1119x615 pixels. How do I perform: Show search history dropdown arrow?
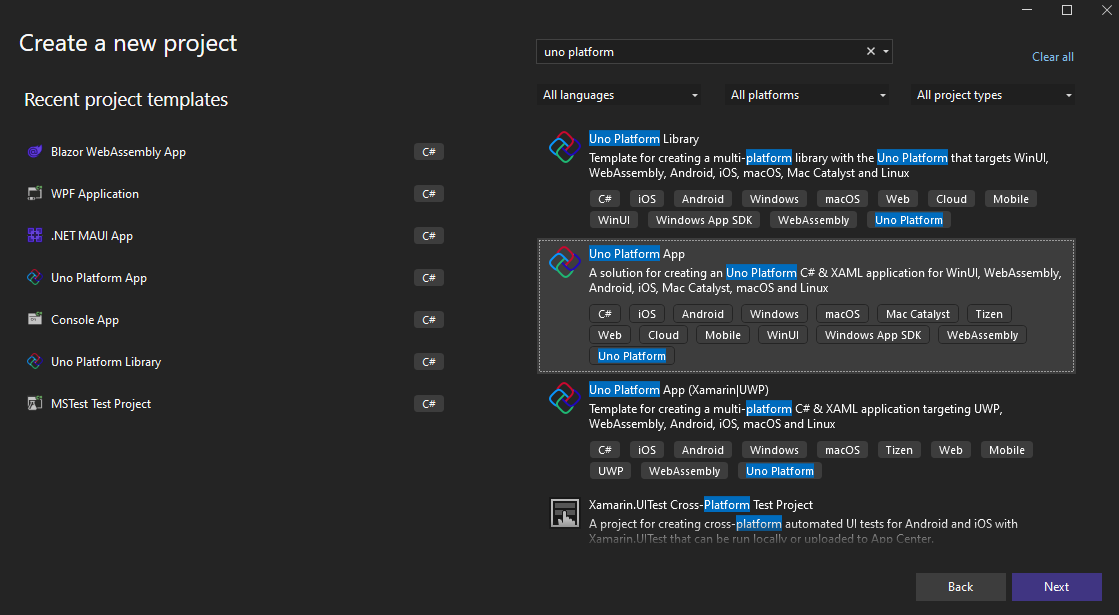(886, 51)
